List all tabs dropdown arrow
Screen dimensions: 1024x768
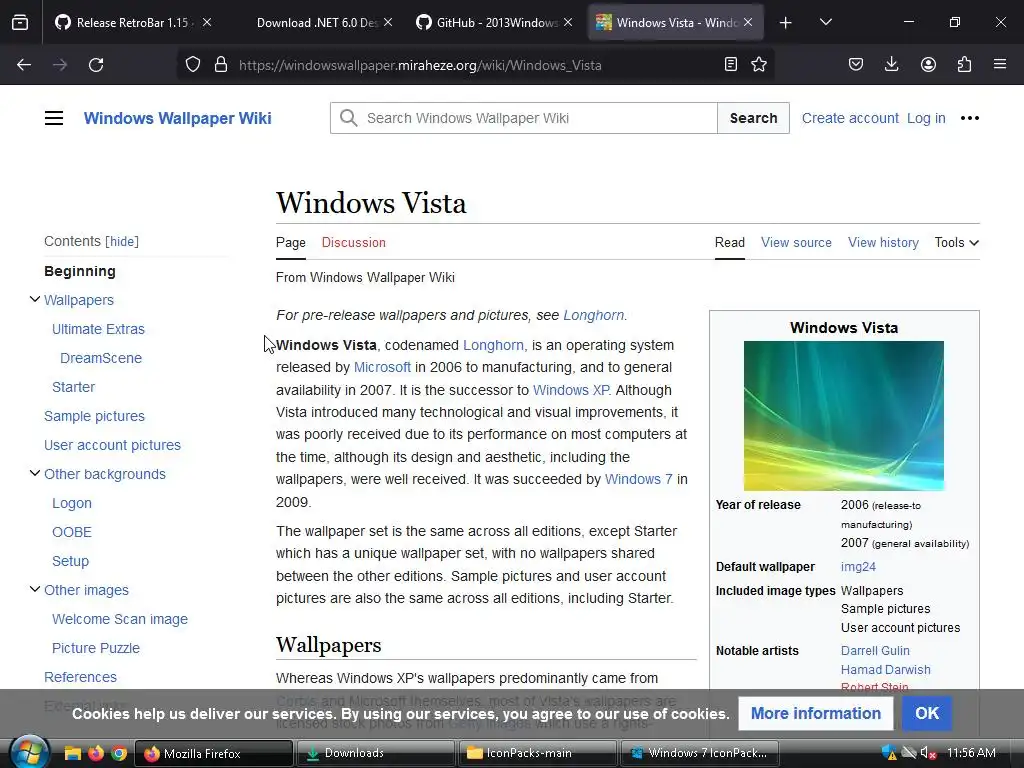(x=825, y=22)
